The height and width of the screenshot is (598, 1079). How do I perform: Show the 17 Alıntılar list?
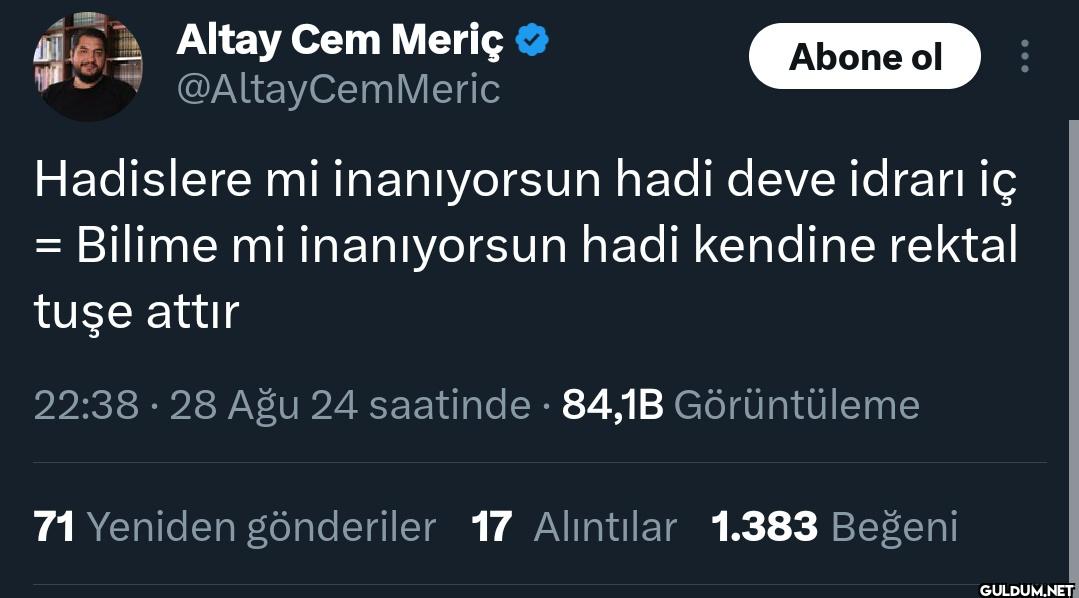[x=574, y=526]
